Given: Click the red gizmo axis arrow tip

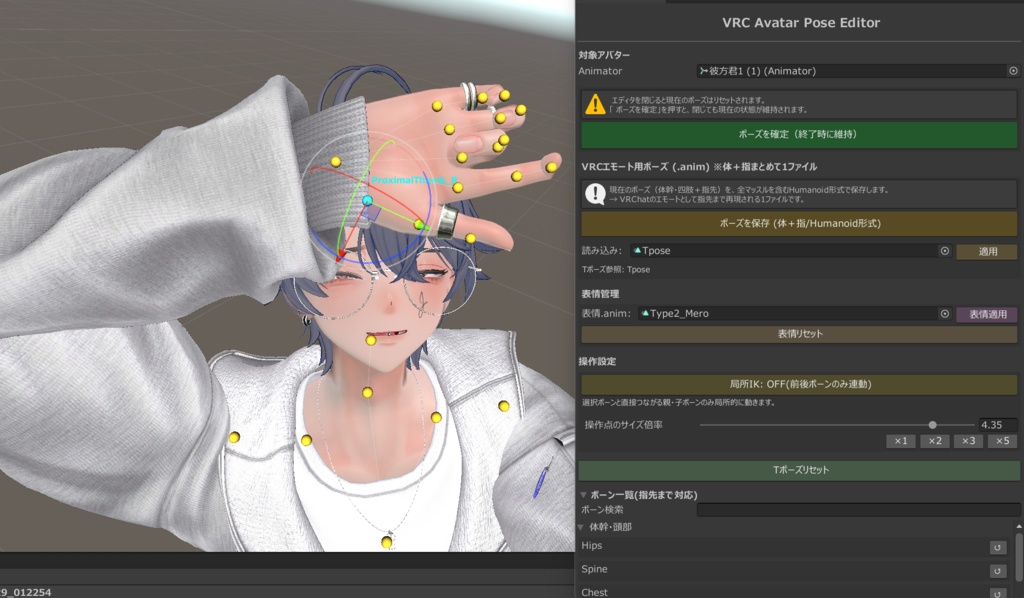Looking at the screenshot, I should coord(341,256).
